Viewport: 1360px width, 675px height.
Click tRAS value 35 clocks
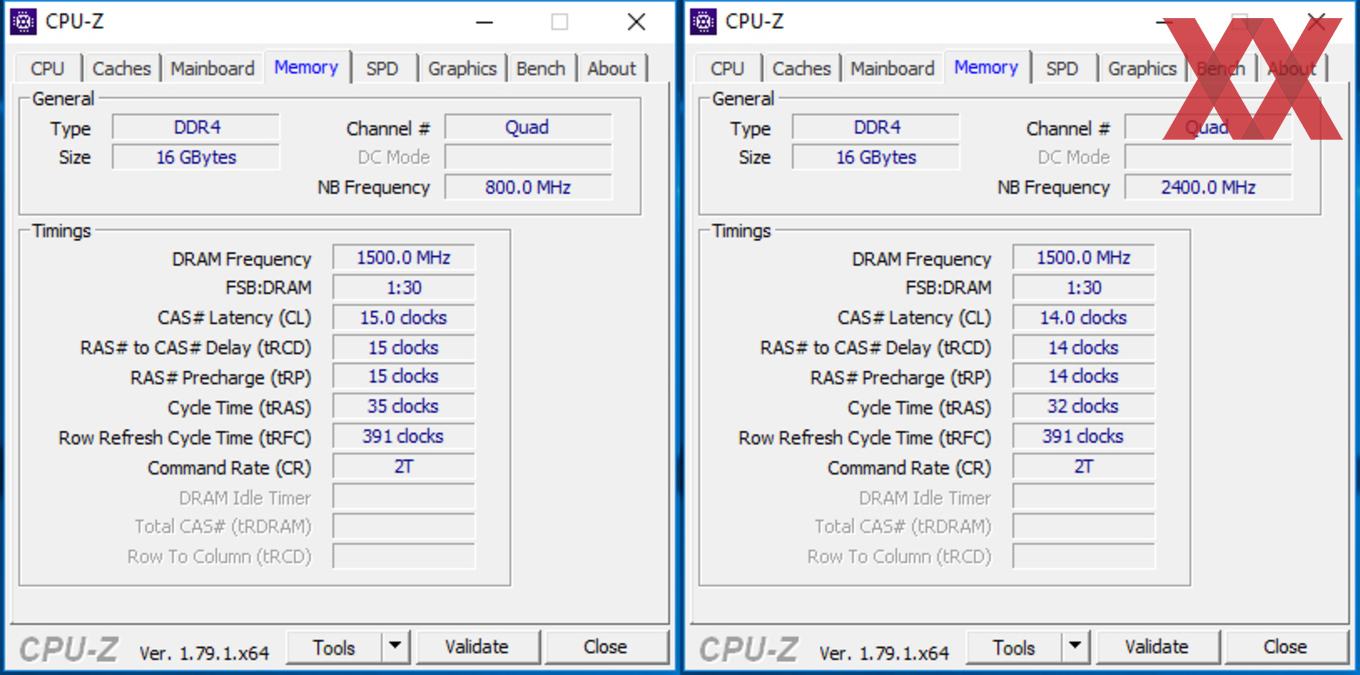pos(403,407)
